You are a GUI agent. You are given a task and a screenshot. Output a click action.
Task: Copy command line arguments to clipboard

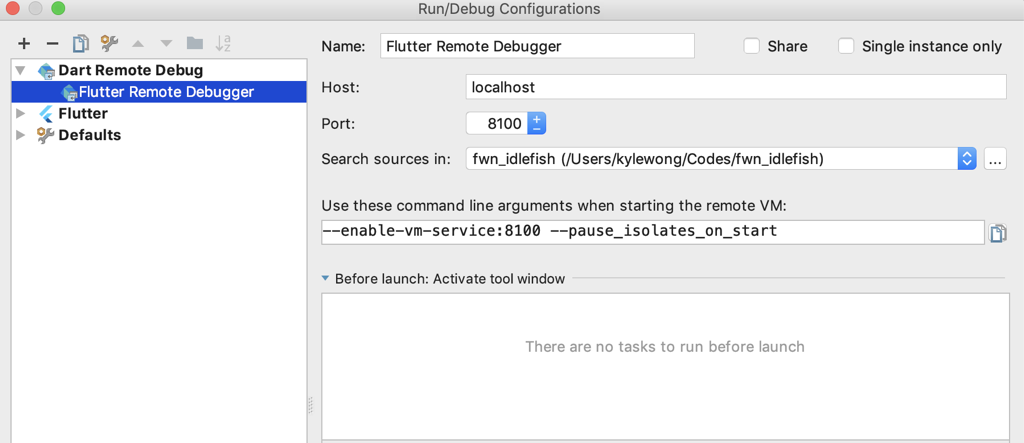coord(997,233)
